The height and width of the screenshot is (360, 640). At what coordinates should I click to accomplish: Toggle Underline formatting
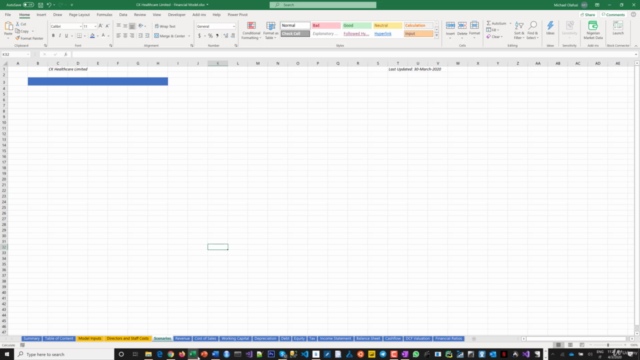[66, 36]
